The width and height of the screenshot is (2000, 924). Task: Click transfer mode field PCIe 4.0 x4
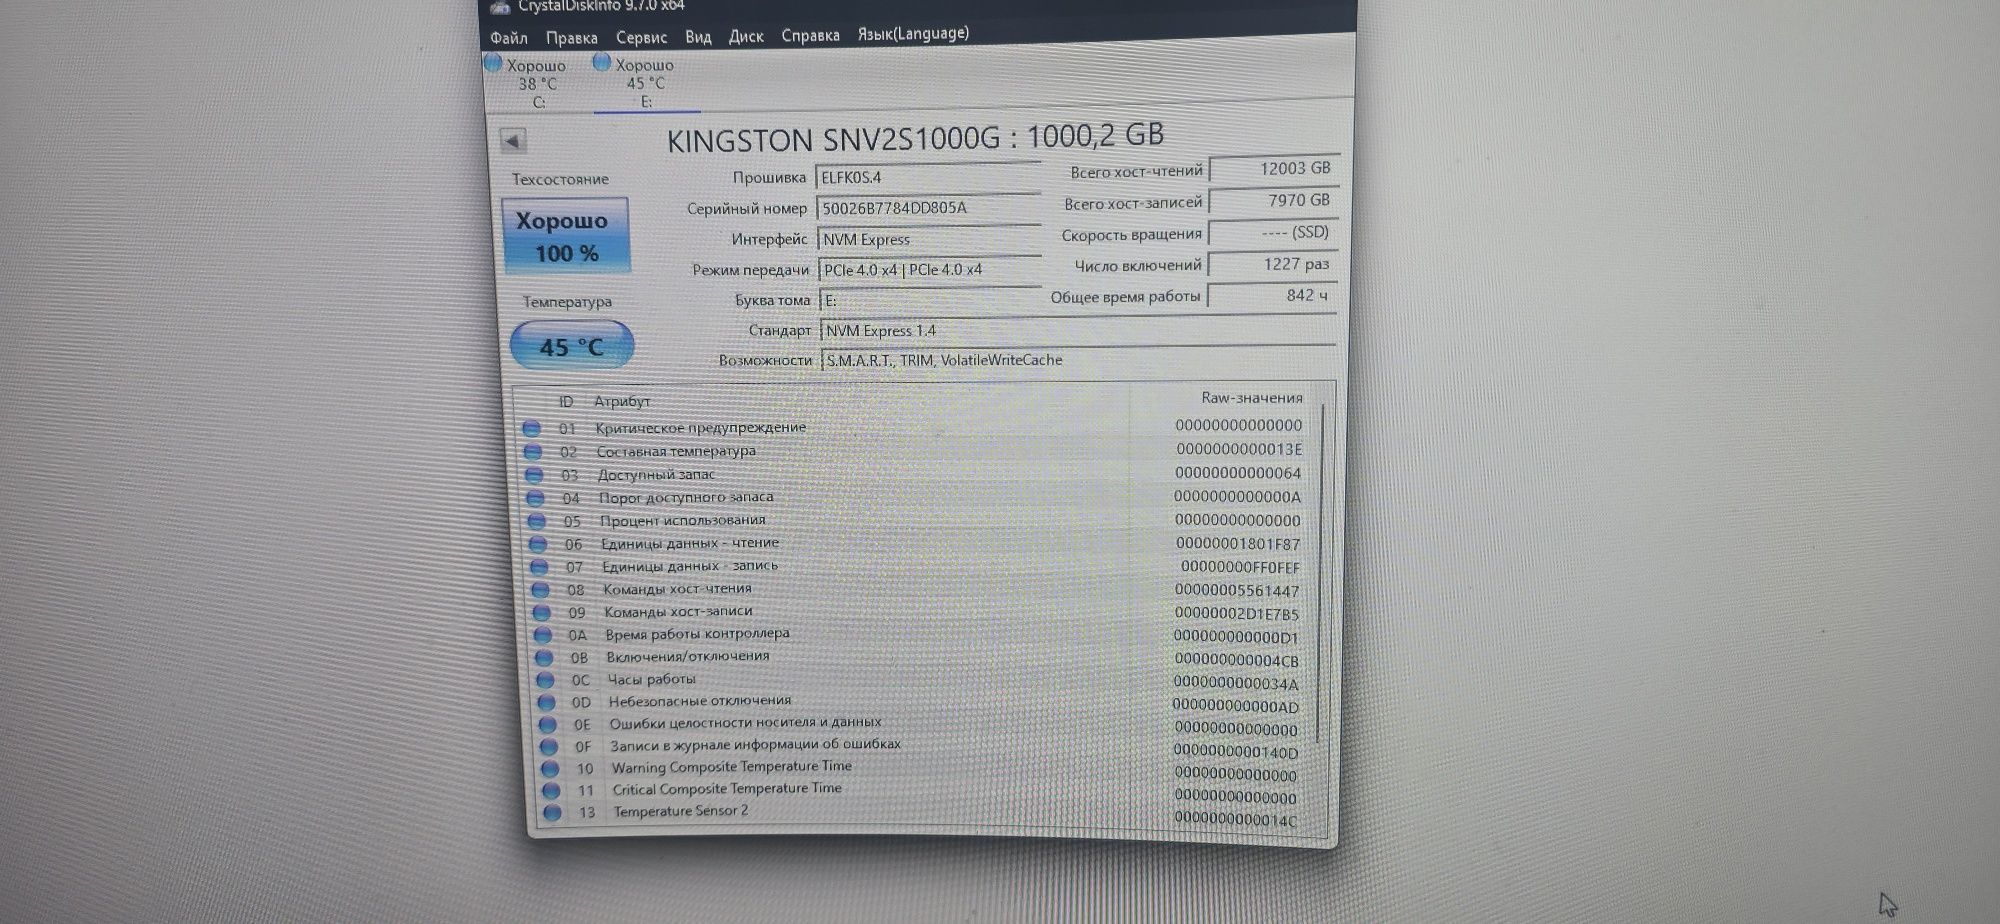coord(930,270)
